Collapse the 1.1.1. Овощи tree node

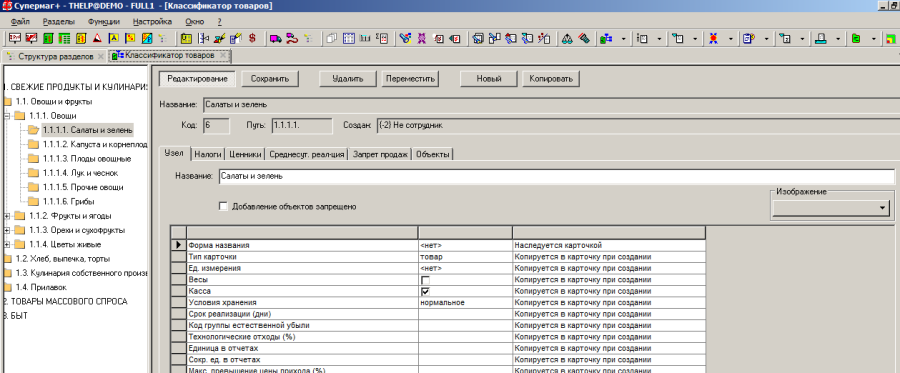pyautogui.click(x=7, y=115)
